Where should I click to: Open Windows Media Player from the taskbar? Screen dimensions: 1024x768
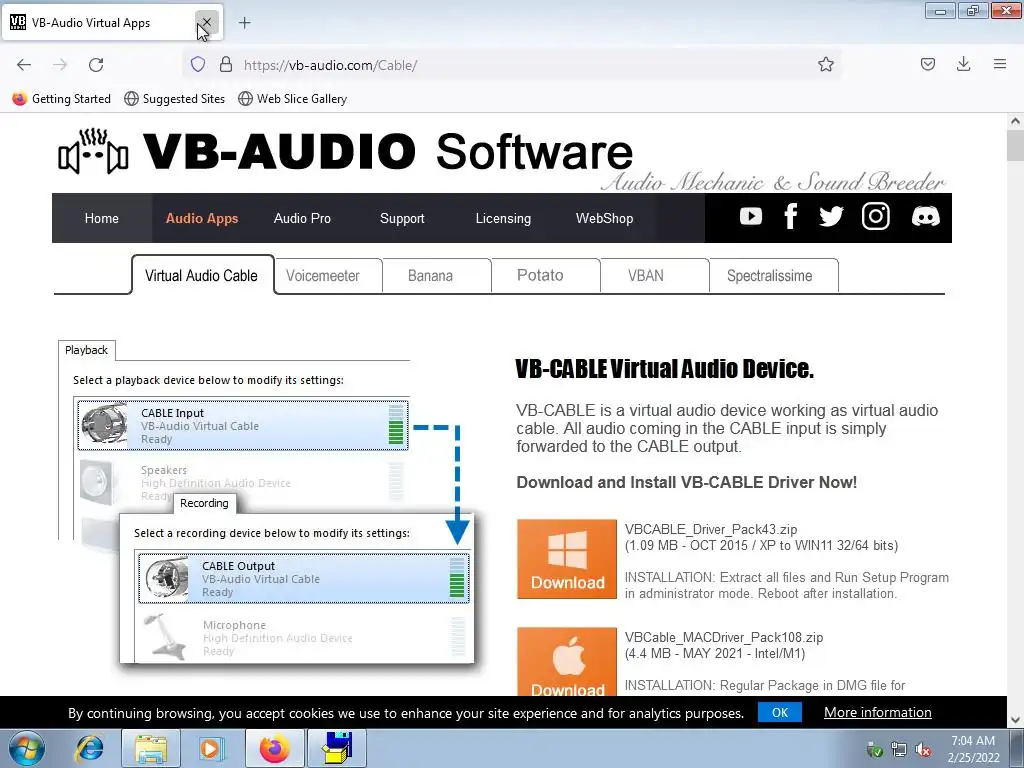[210, 748]
